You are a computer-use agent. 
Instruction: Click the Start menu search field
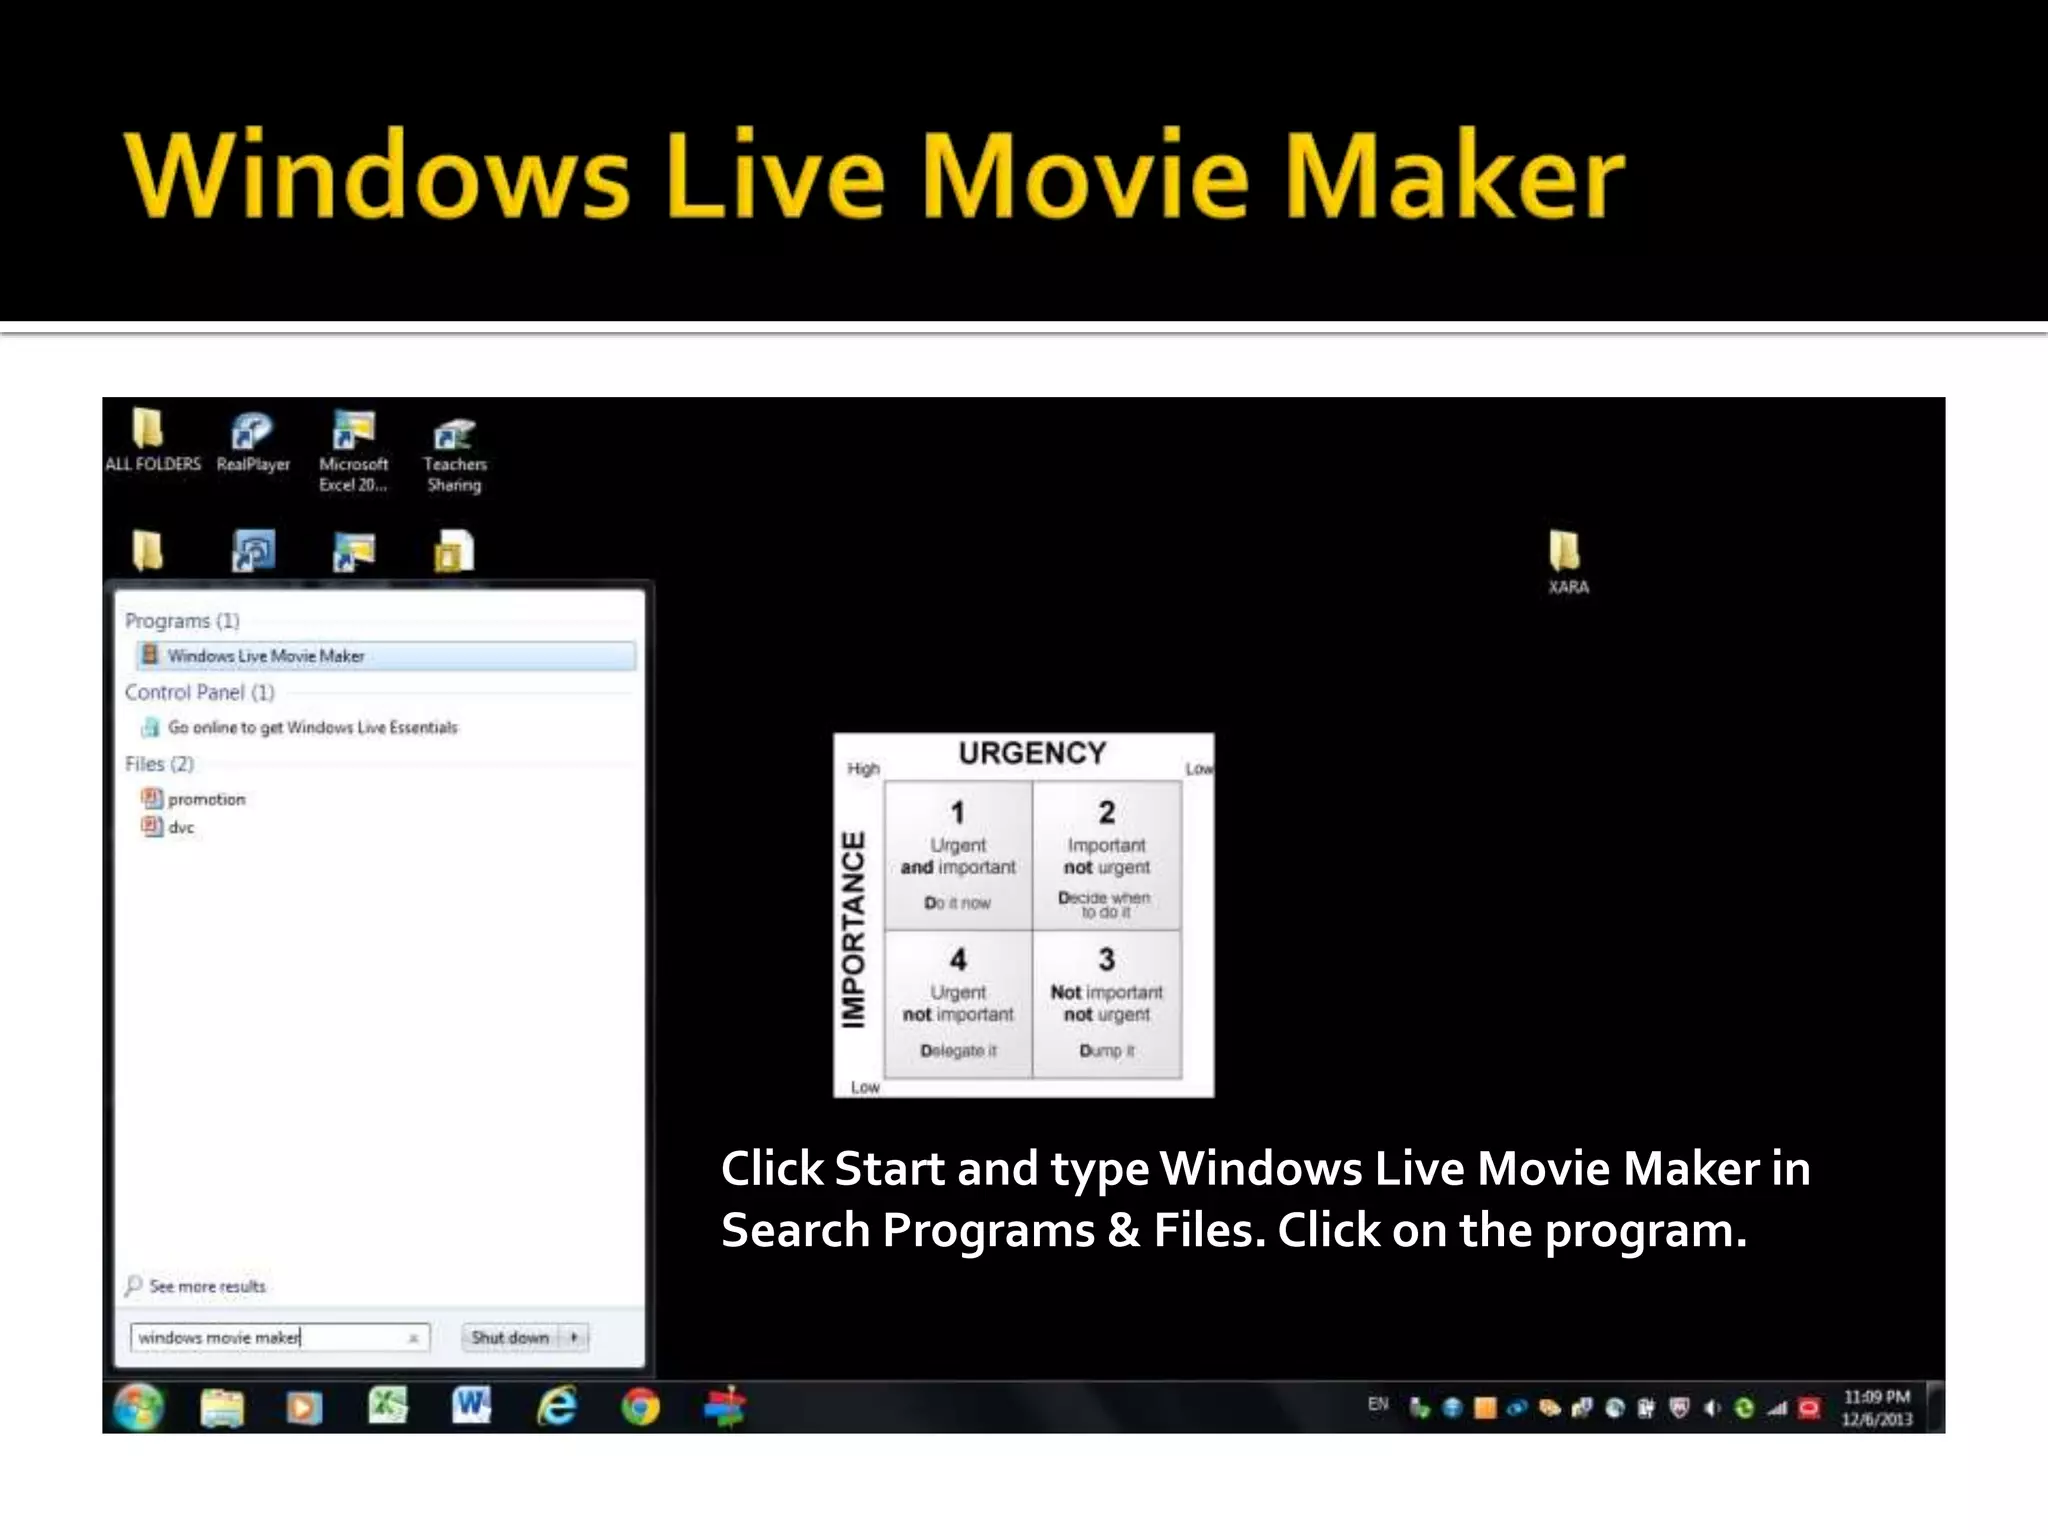[x=279, y=1337]
